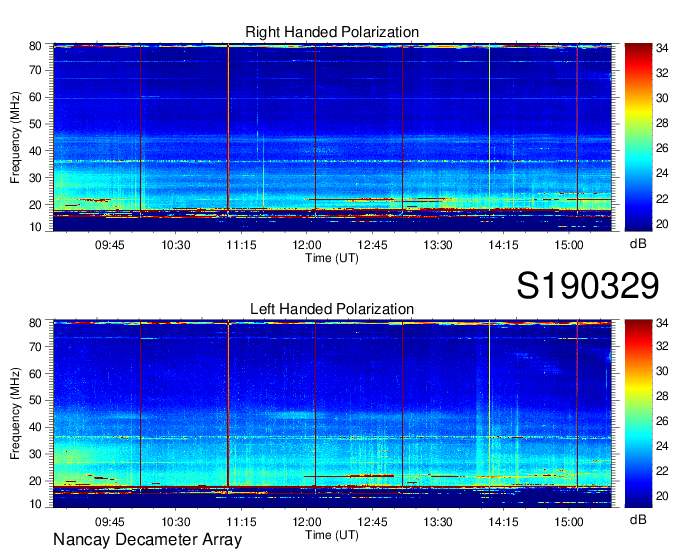680x552 pixels.
Task: Click the 15:00 tick label on the upper plot
Action: tap(569, 245)
